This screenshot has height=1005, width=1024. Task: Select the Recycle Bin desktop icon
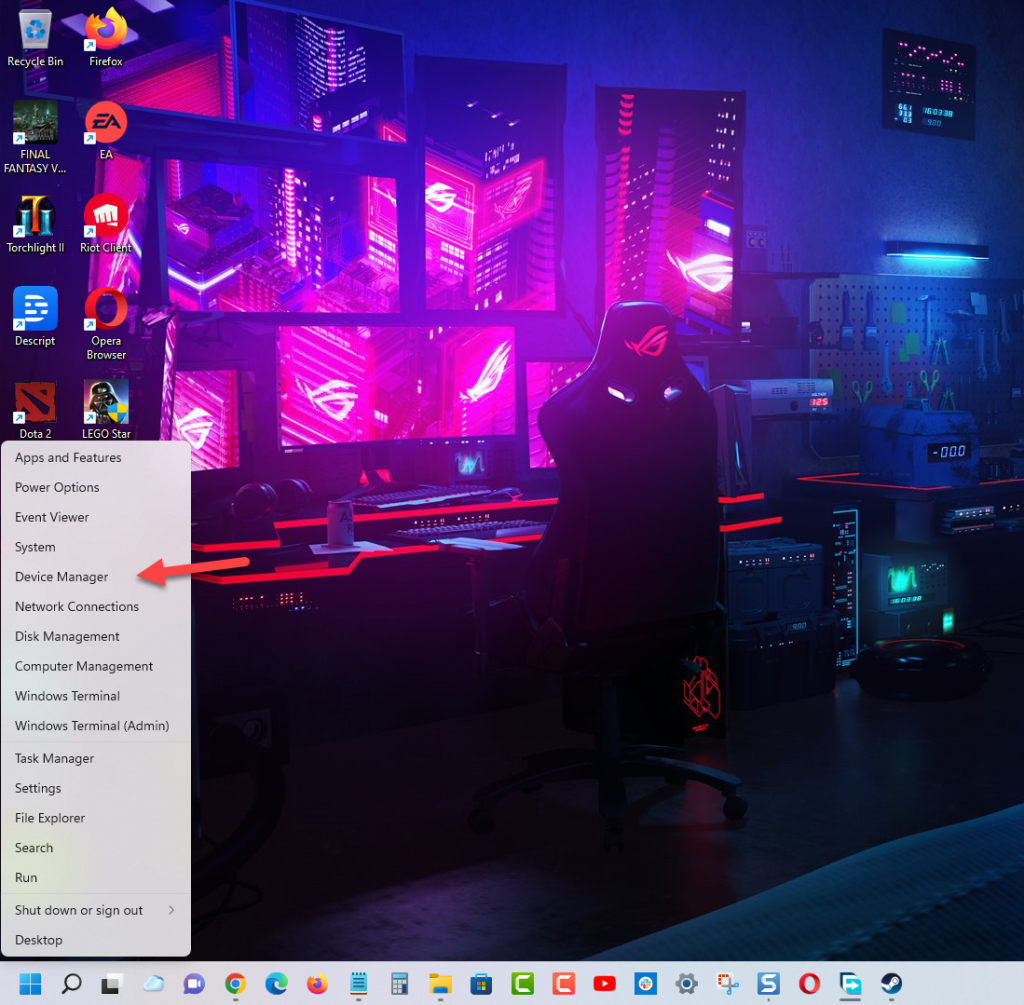[35, 38]
